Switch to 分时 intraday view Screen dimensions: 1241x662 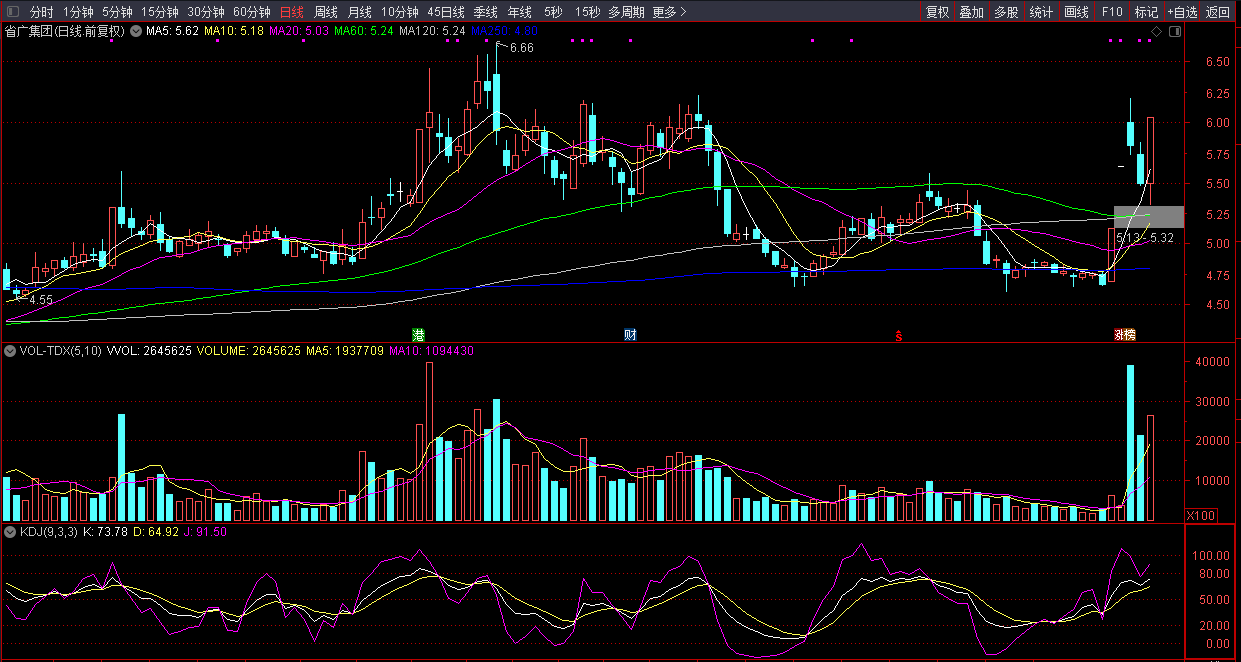click(41, 12)
